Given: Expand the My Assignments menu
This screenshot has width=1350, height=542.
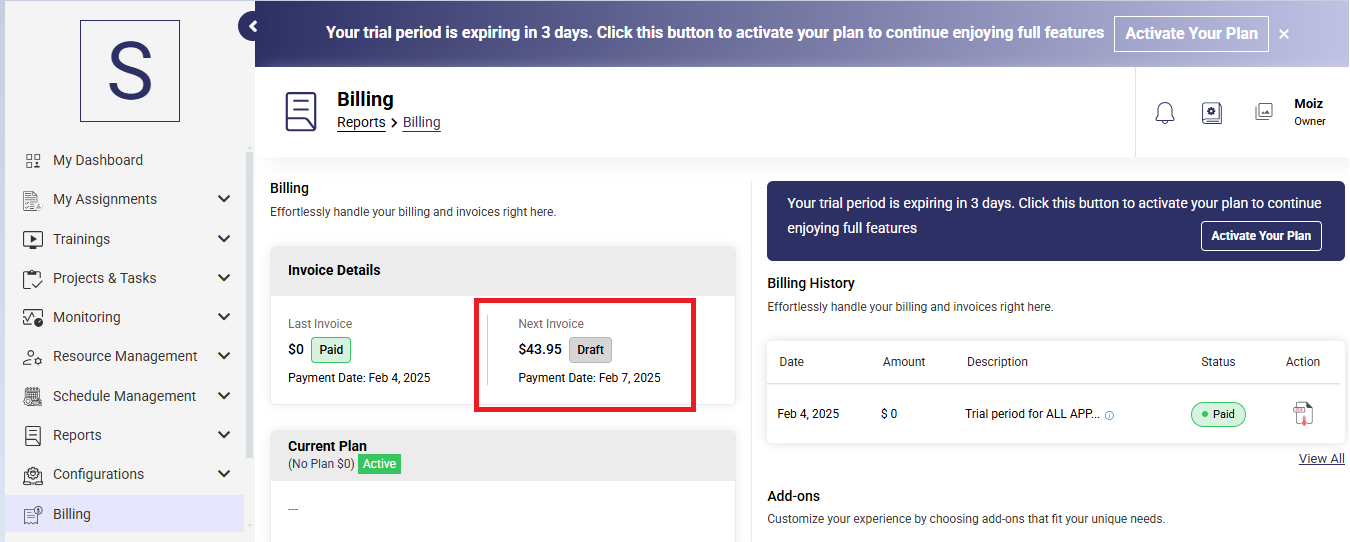Looking at the screenshot, I should coord(224,199).
